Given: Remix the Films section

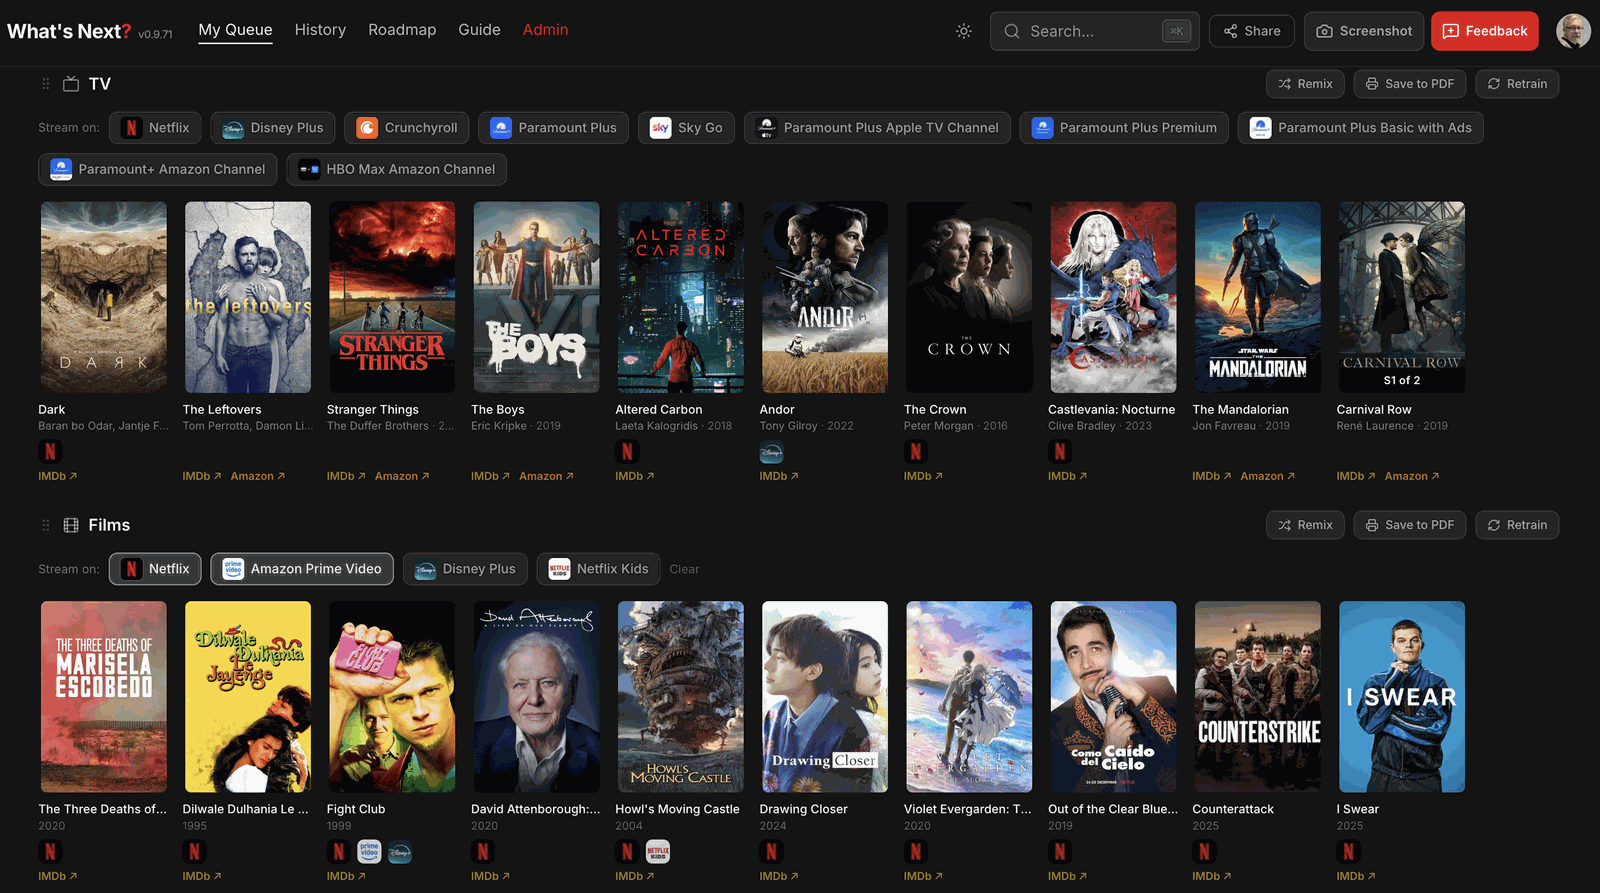Looking at the screenshot, I should (1305, 525).
